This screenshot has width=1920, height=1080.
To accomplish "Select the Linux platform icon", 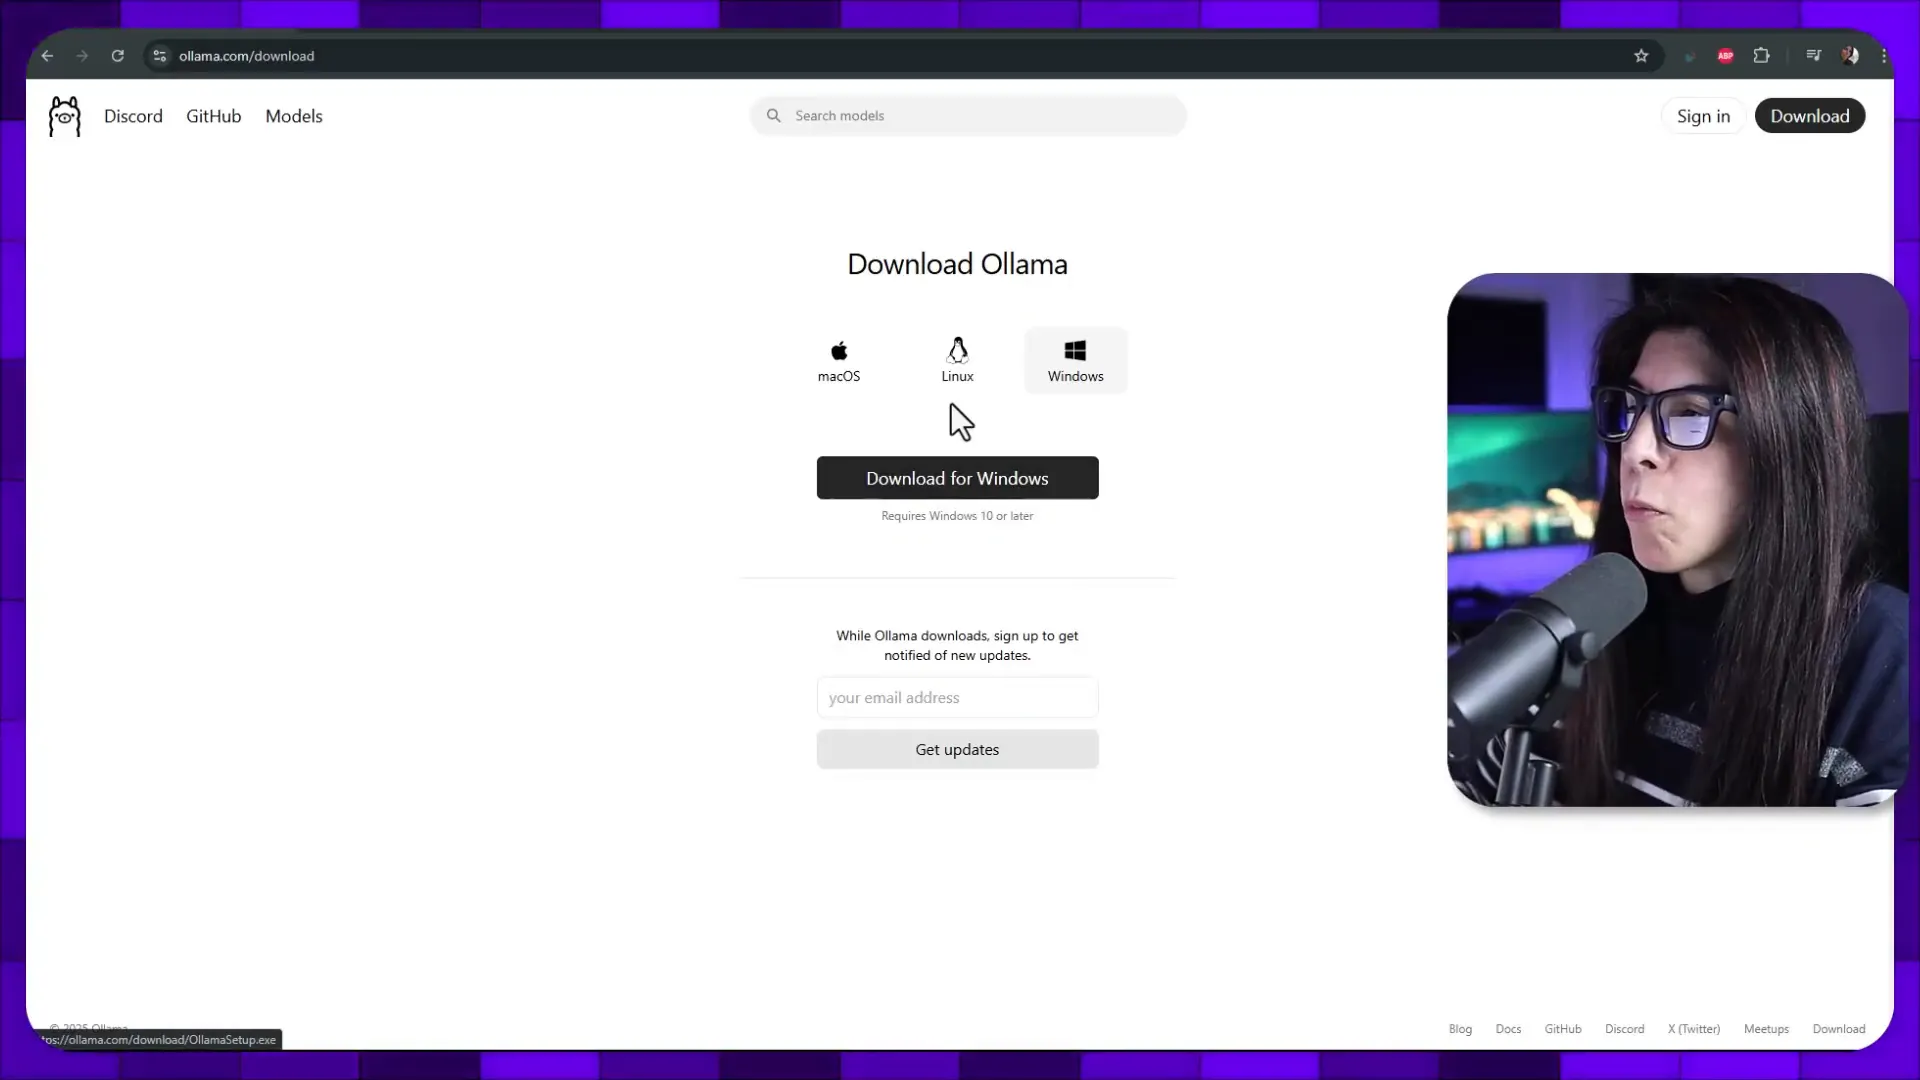I will point(957,359).
